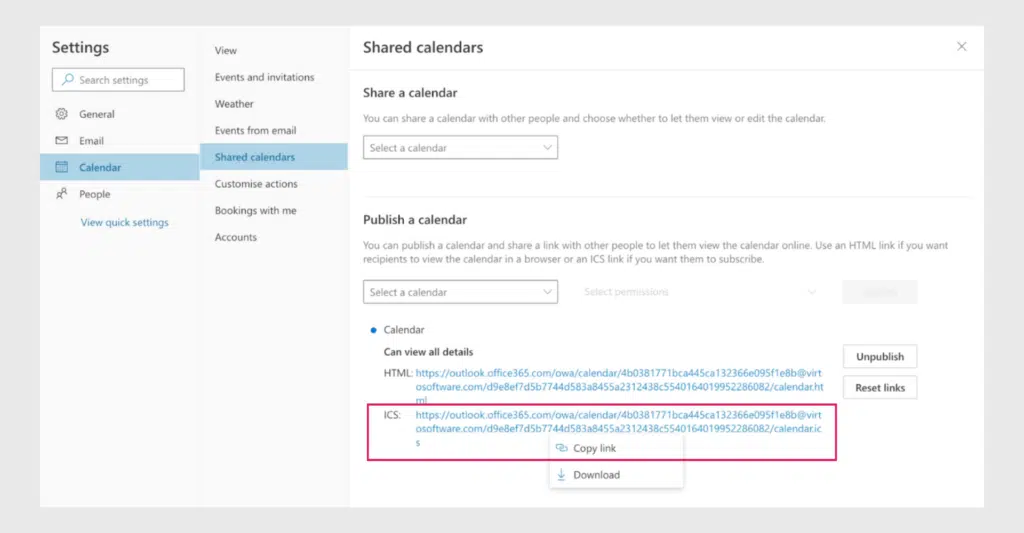
Task: Open Bookings with me settings
Action: click(255, 211)
